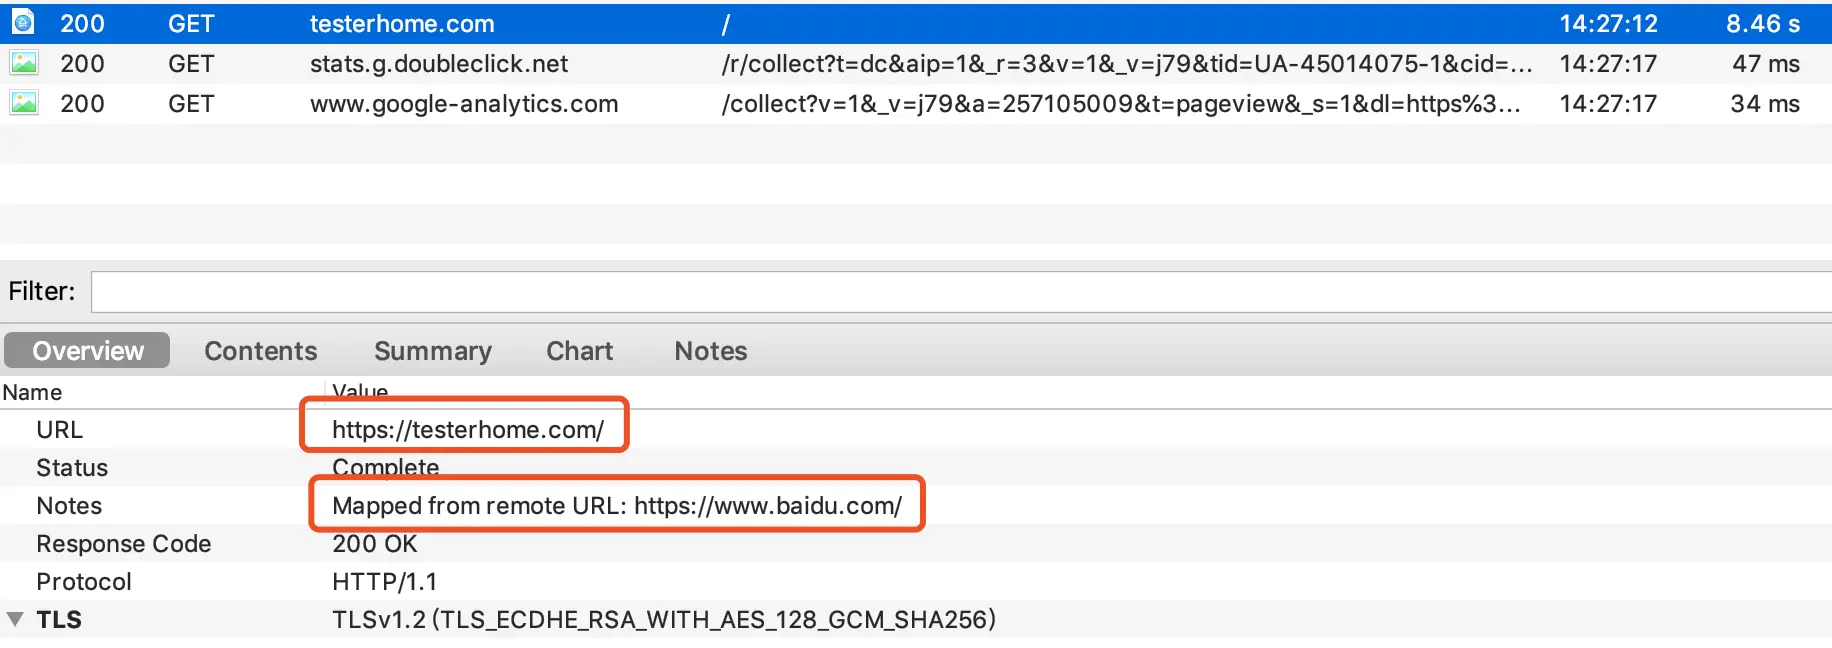Click the Notes row name in Overview
1832x648 pixels.
[x=69, y=506]
